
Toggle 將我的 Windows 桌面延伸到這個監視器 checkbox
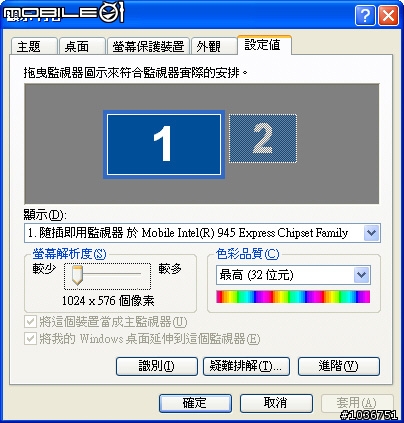pyautogui.click(x=30, y=339)
